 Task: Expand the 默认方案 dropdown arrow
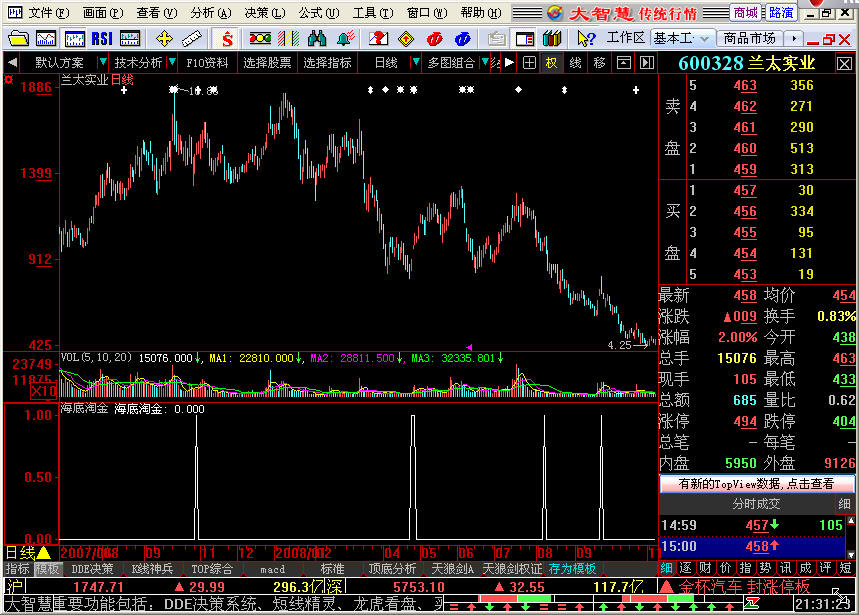pyautogui.click(x=102, y=62)
